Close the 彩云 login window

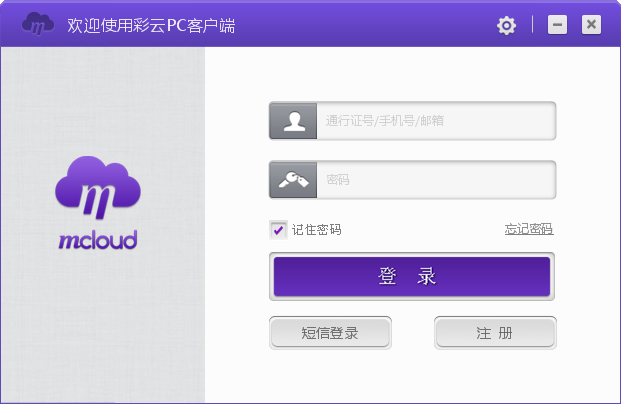point(591,25)
